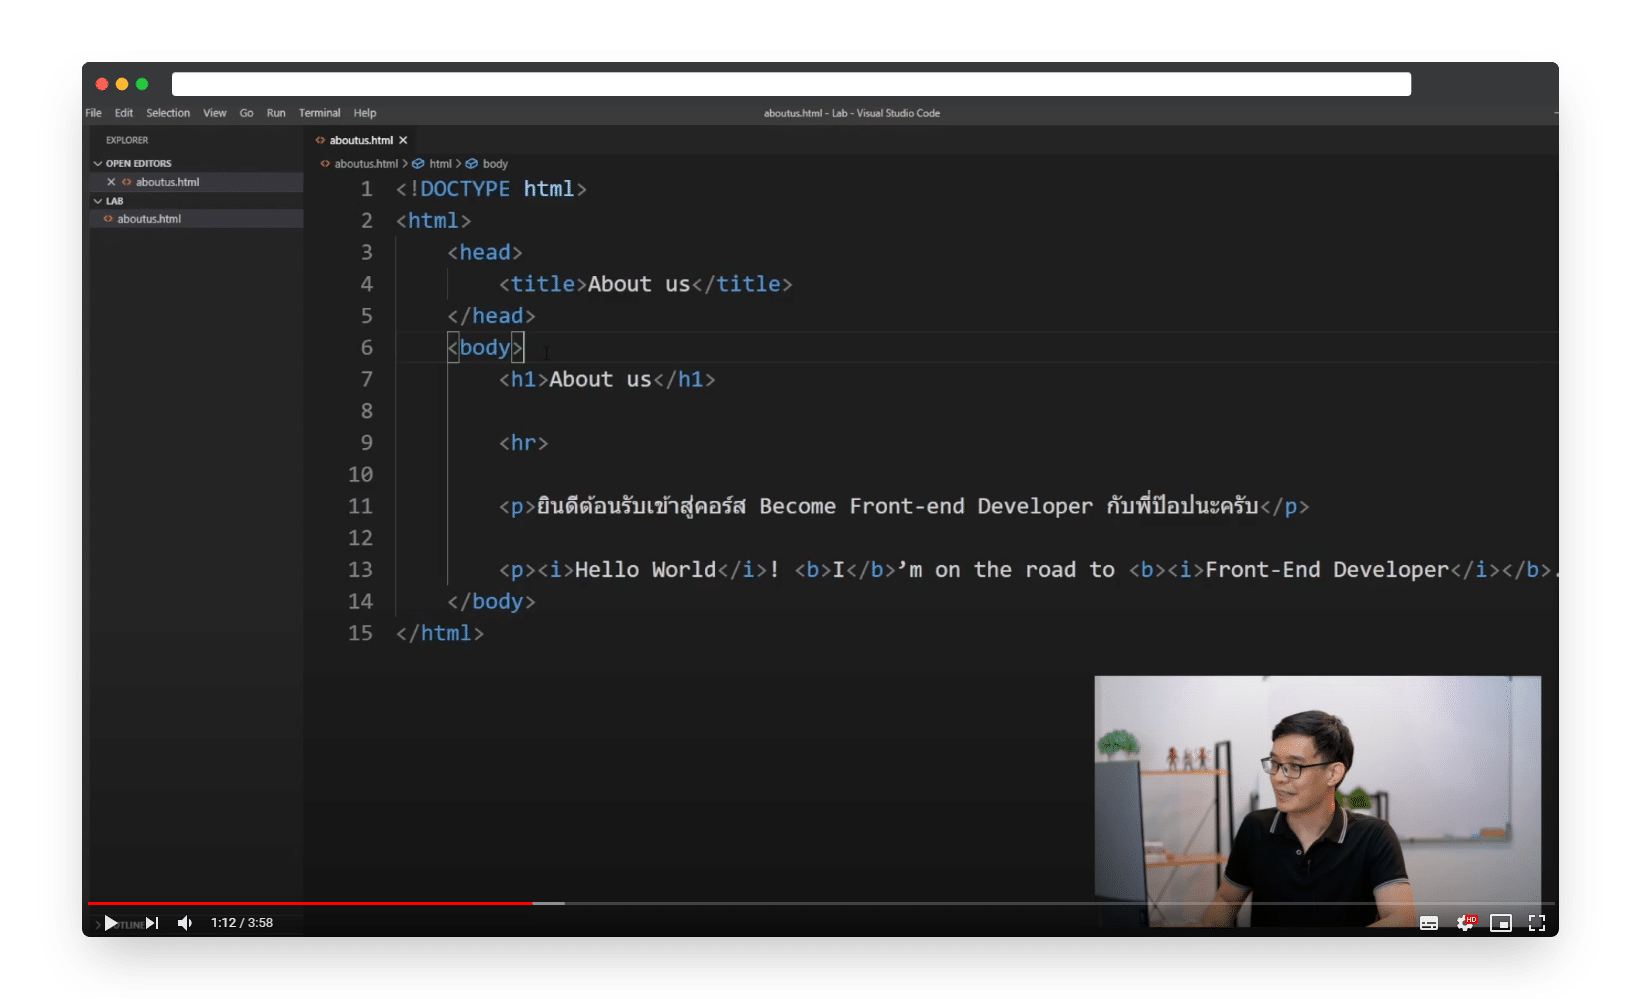Mute the video with the speaker icon
The width and height of the screenshot is (1641, 999).
tap(184, 923)
